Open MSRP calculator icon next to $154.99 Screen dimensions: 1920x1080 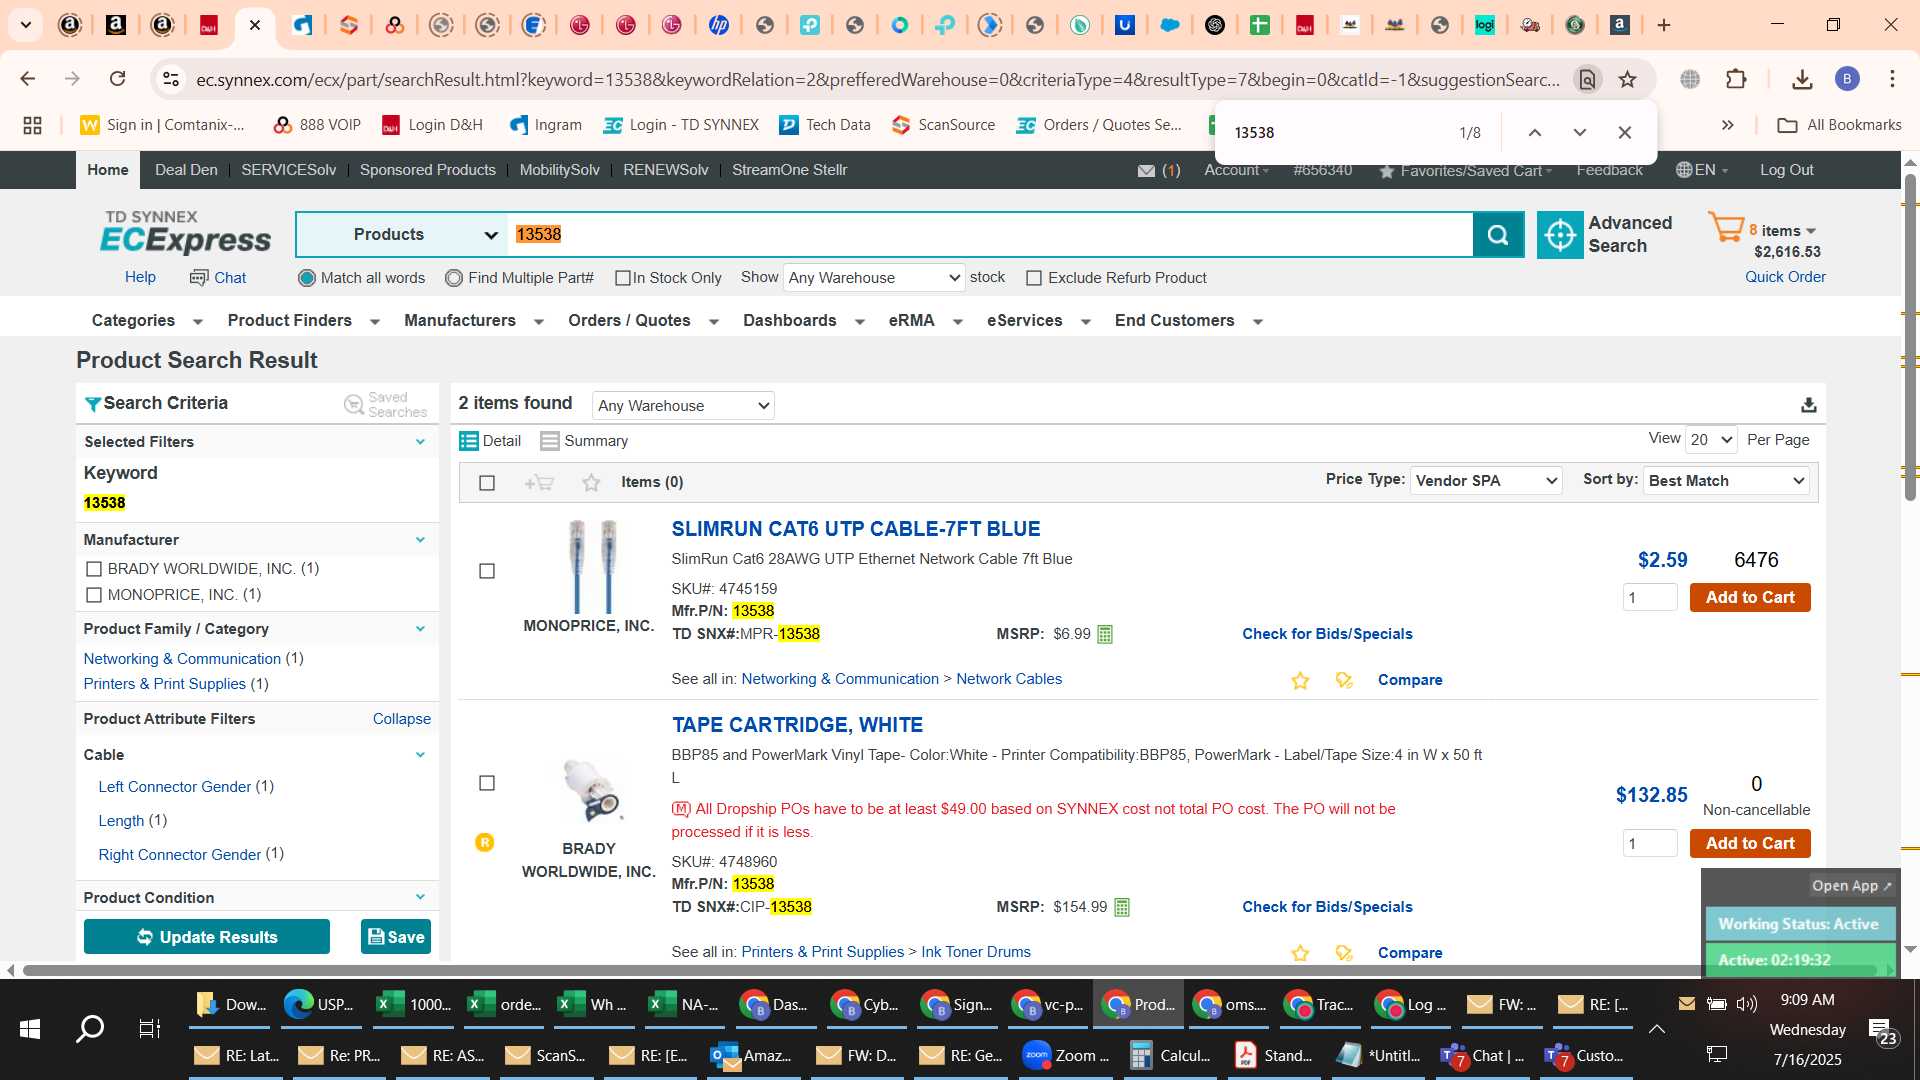[x=1122, y=908]
